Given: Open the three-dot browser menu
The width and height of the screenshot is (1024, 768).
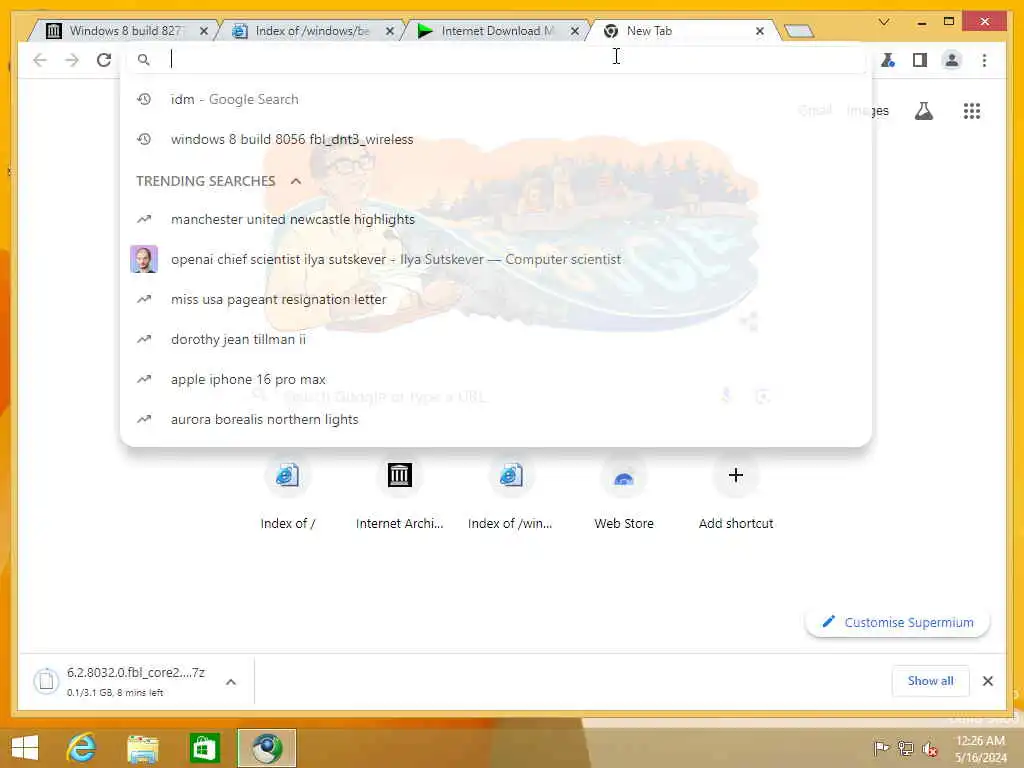Looking at the screenshot, I should 984,60.
